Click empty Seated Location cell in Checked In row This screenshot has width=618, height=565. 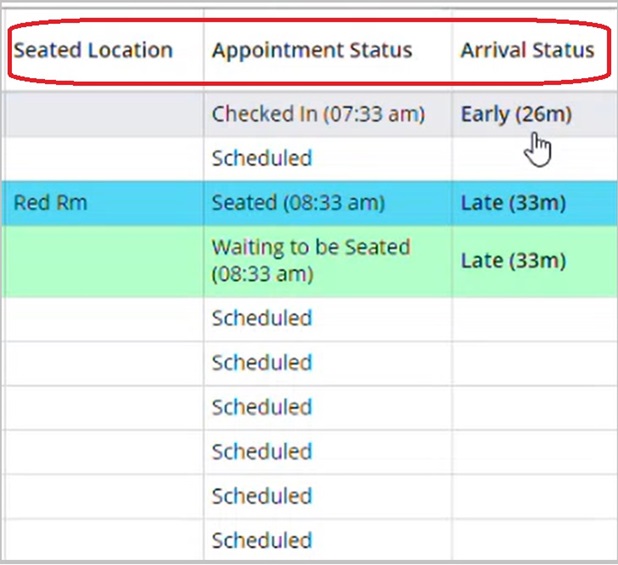click(x=100, y=114)
